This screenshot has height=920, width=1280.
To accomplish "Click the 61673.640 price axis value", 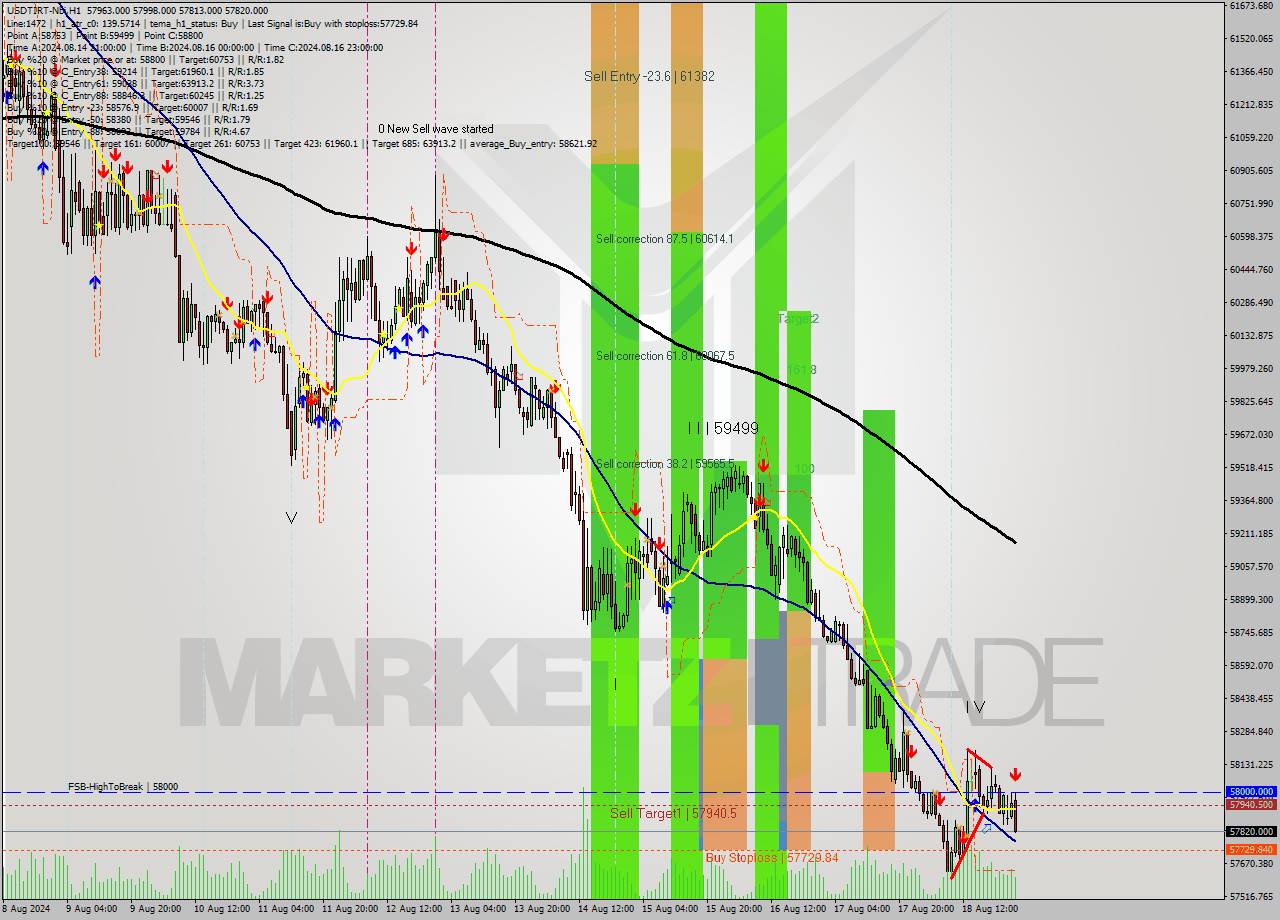I will [1251, 6].
